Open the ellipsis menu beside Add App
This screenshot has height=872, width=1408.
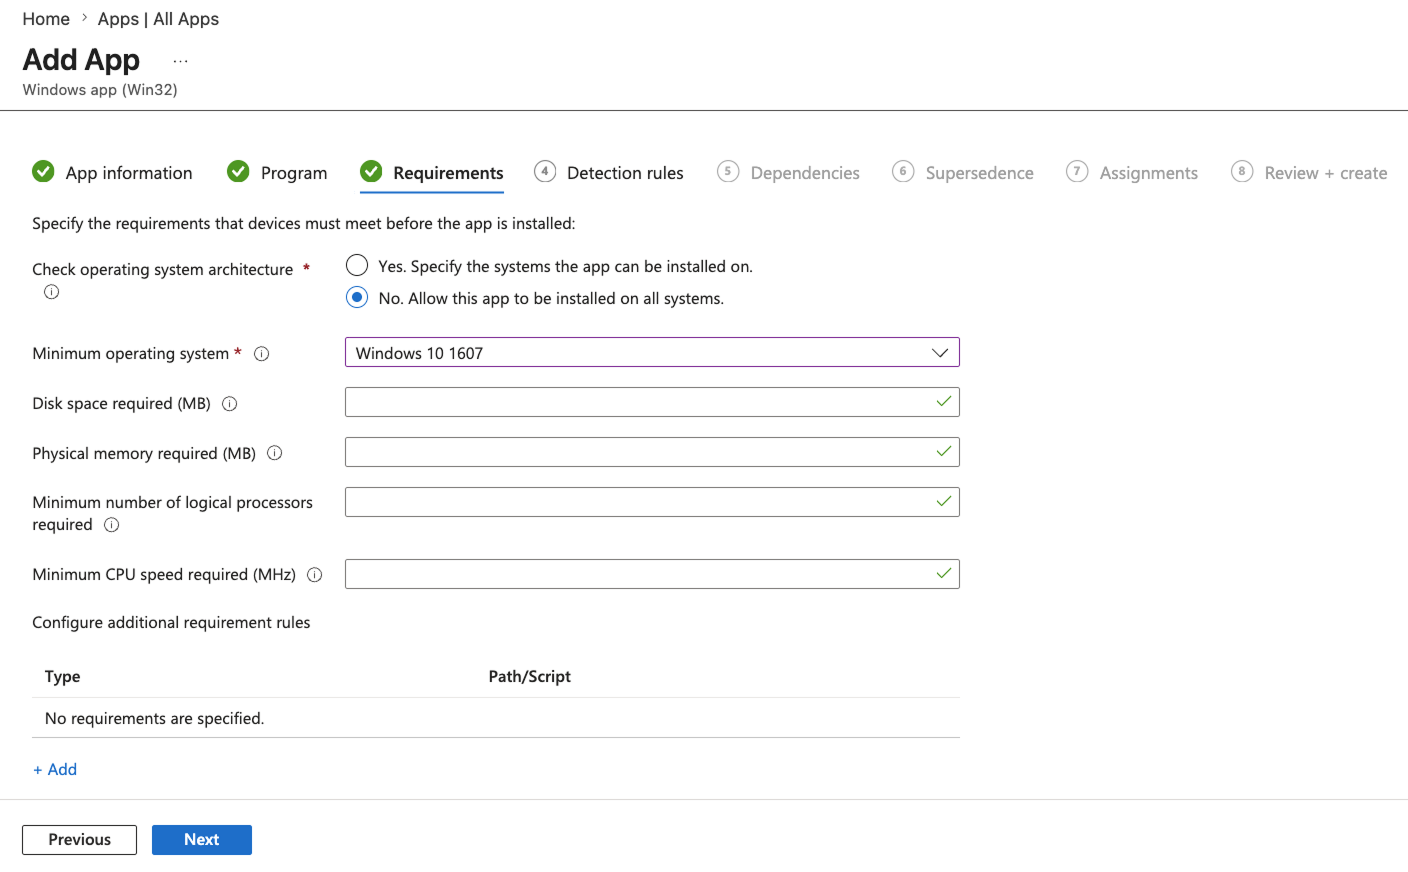click(180, 62)
